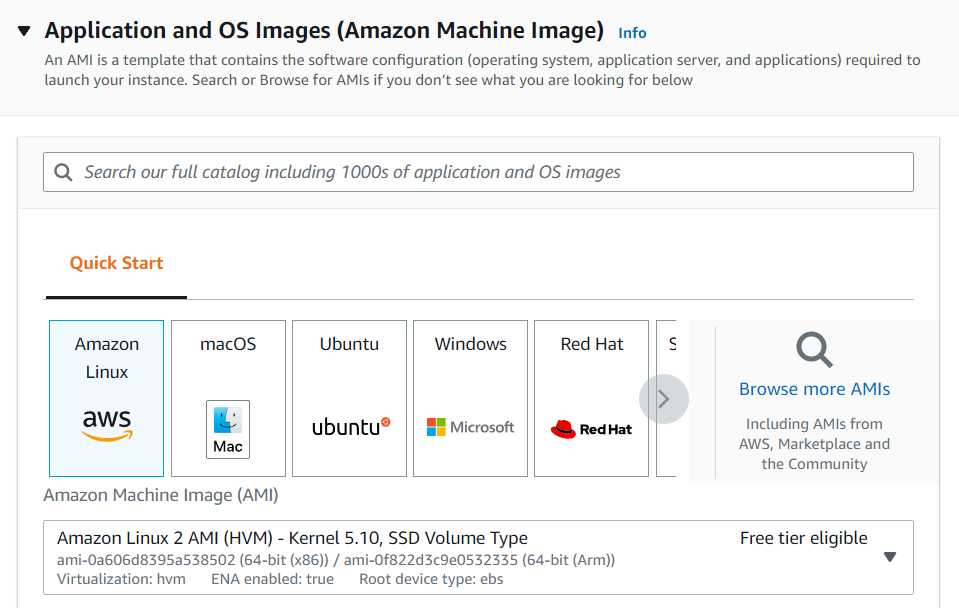This screenshot has width=959, height=608.
Task: Switch to the Quick Start tab
Action: click(x=116, y=263)
